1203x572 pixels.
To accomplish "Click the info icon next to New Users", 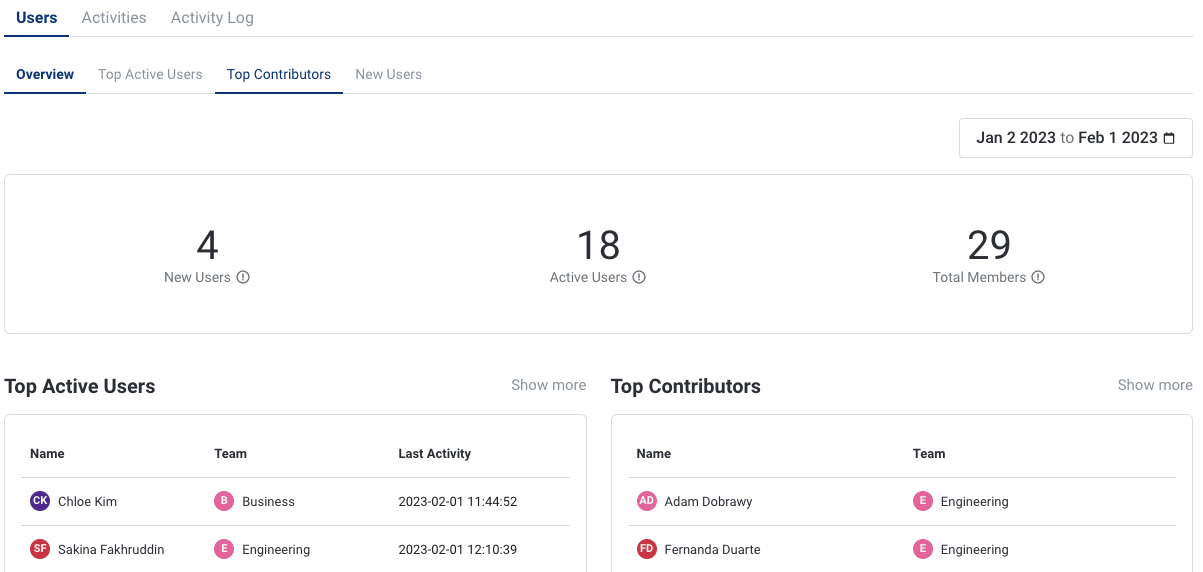I will (243, 277).
